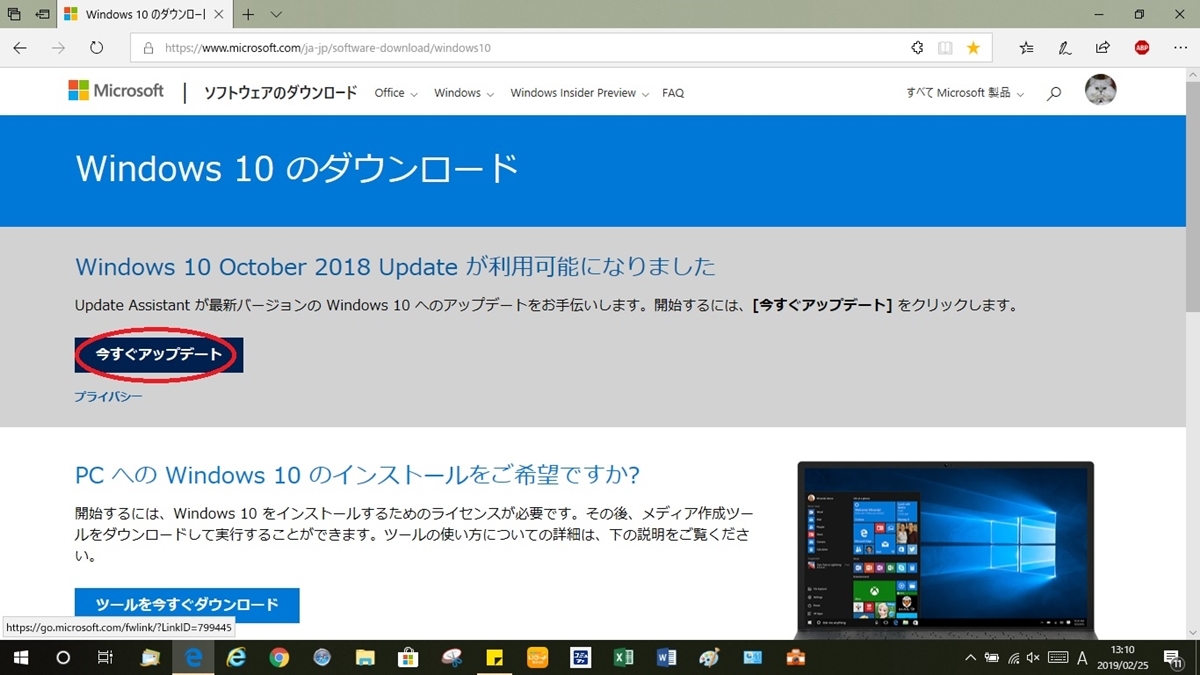Open a new tab with plus button
The width and height of the screenshot is (1200, 675).
coord(248,14)
